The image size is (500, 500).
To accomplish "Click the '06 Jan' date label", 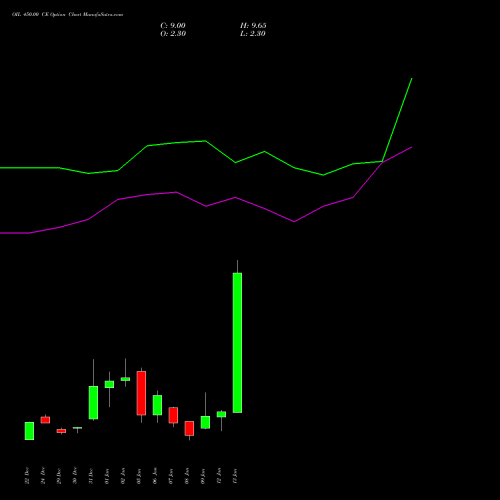I will pos(155,476).
